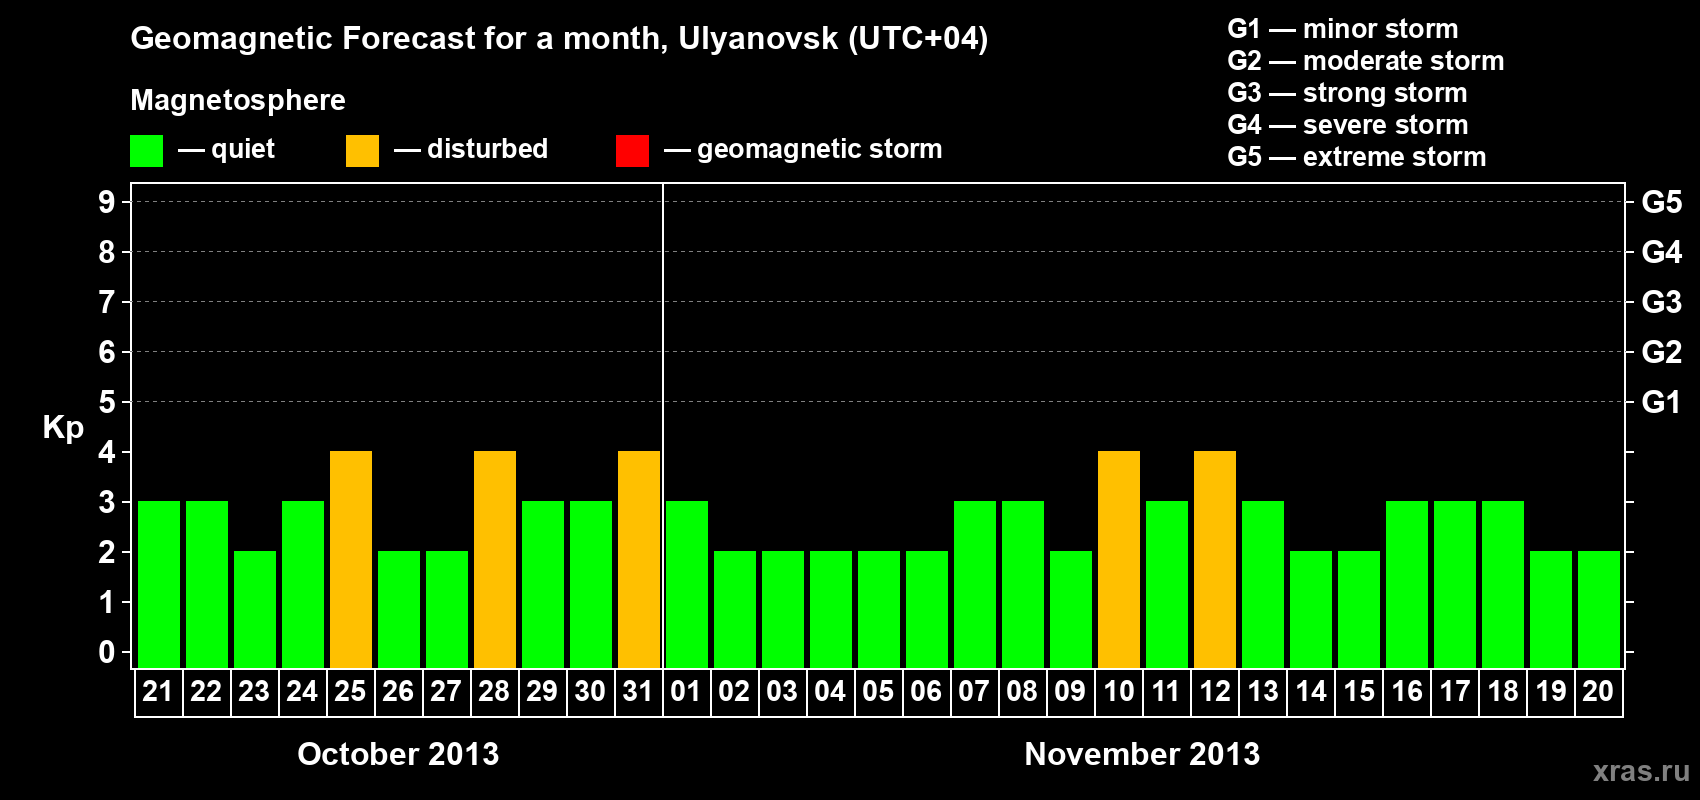1700x800 pixels.
Task: Click date label 09 on the axis
Action: coord(1070,691)
